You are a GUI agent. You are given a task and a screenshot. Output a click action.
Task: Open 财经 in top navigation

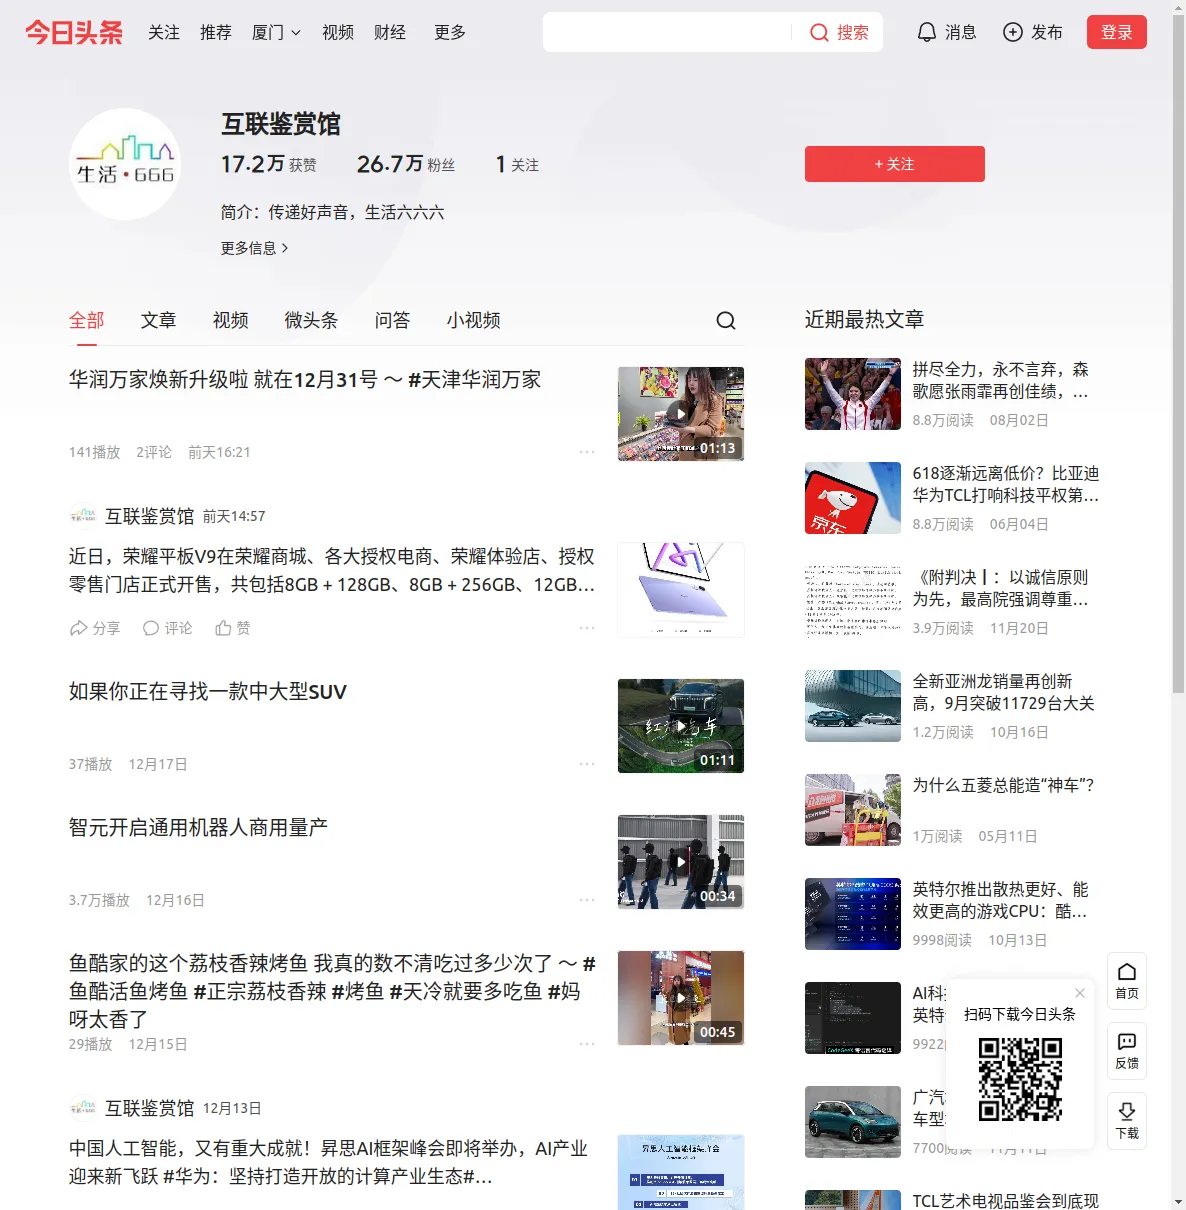[390, 33]
